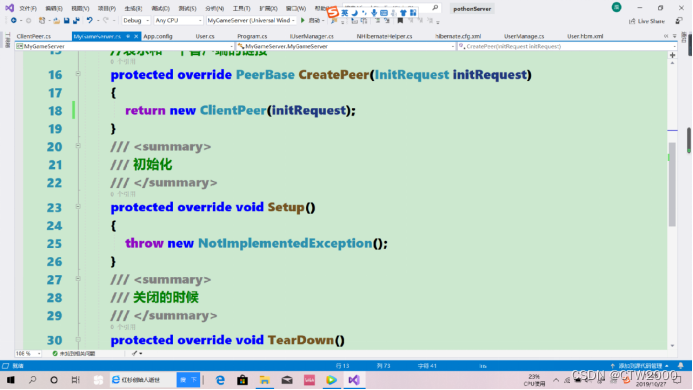Undo the last edit
Screen dimensions: 693x390
click(x=90, y=20)
